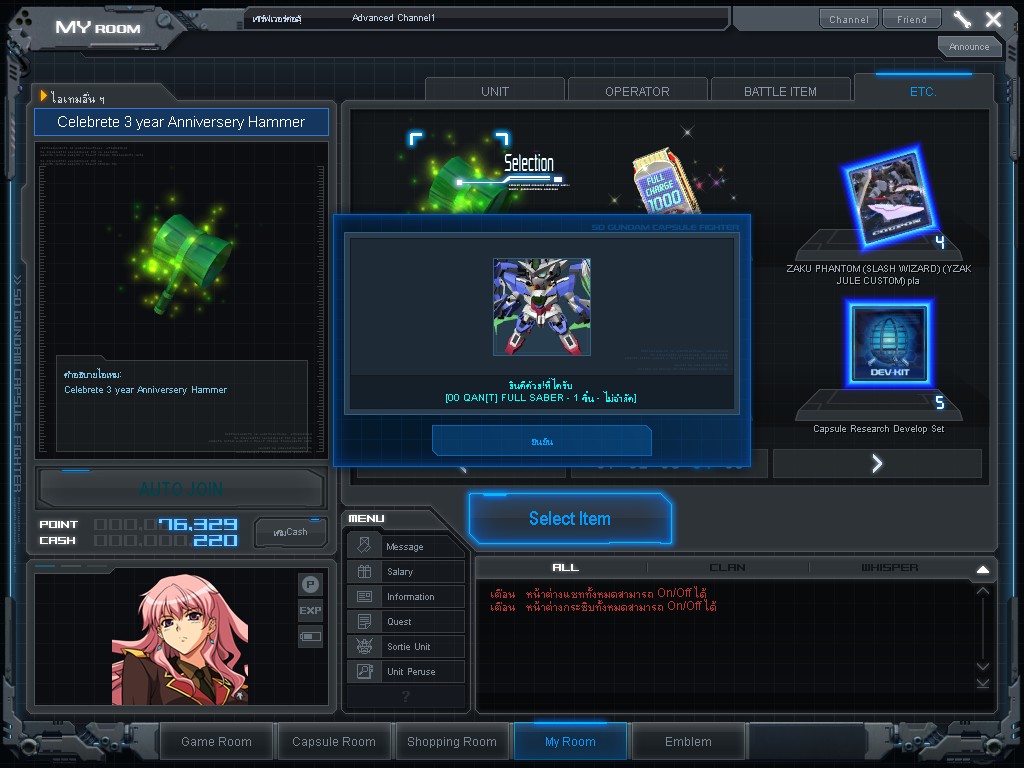
Task: Click the Message envelope icon
Action: point(364,546)
